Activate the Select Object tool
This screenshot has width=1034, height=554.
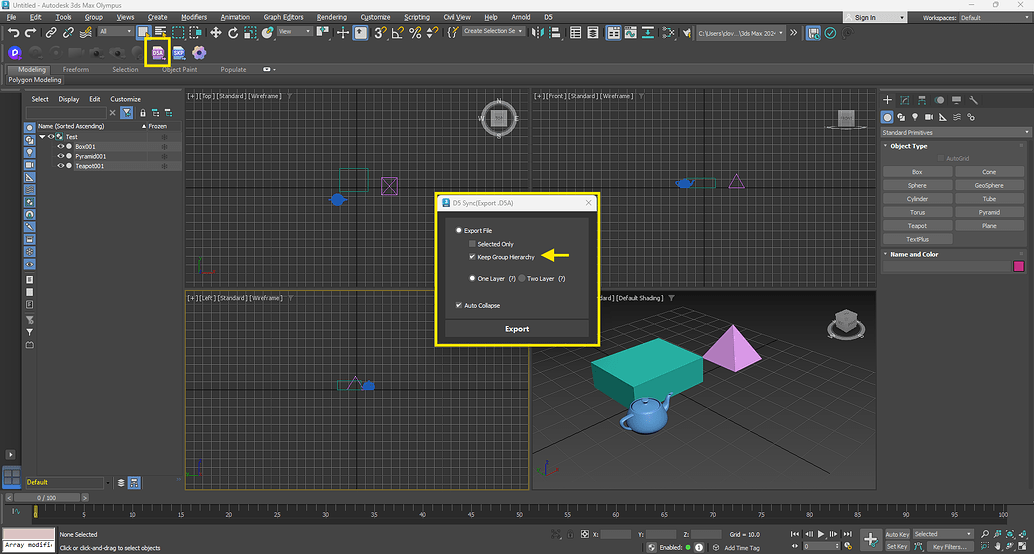point(143,32)
